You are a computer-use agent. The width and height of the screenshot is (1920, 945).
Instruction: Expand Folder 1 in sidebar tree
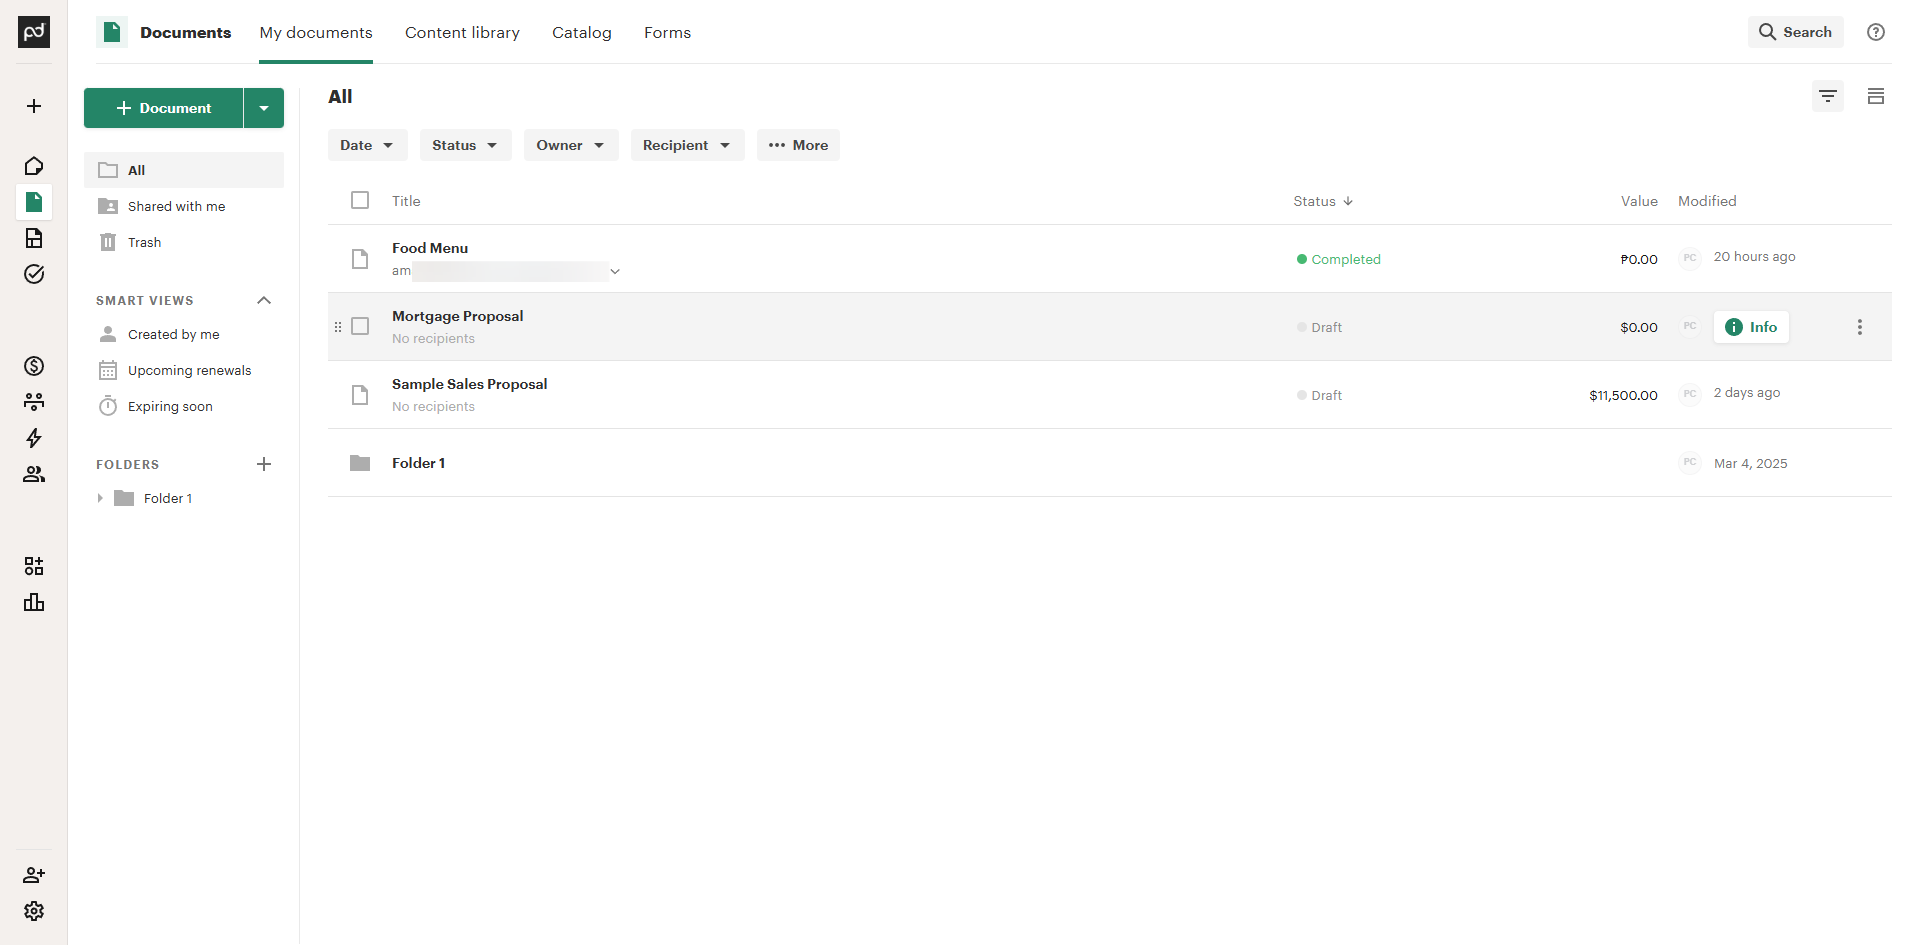click(100, 498)
